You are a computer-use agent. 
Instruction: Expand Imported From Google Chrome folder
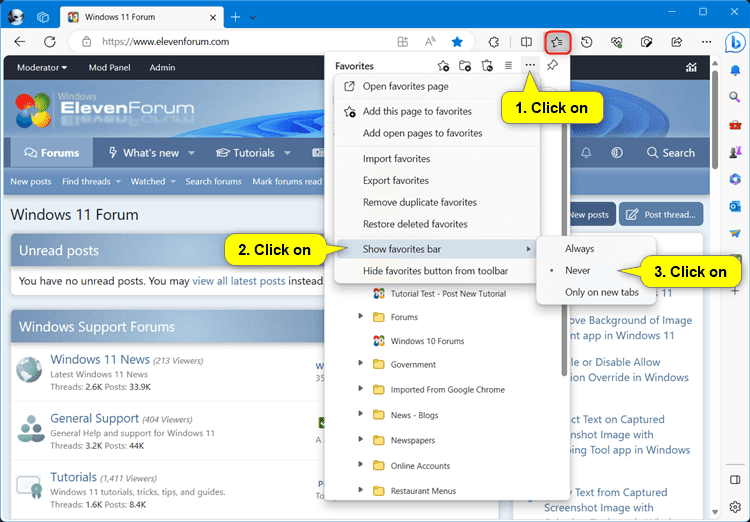(361, 389)
